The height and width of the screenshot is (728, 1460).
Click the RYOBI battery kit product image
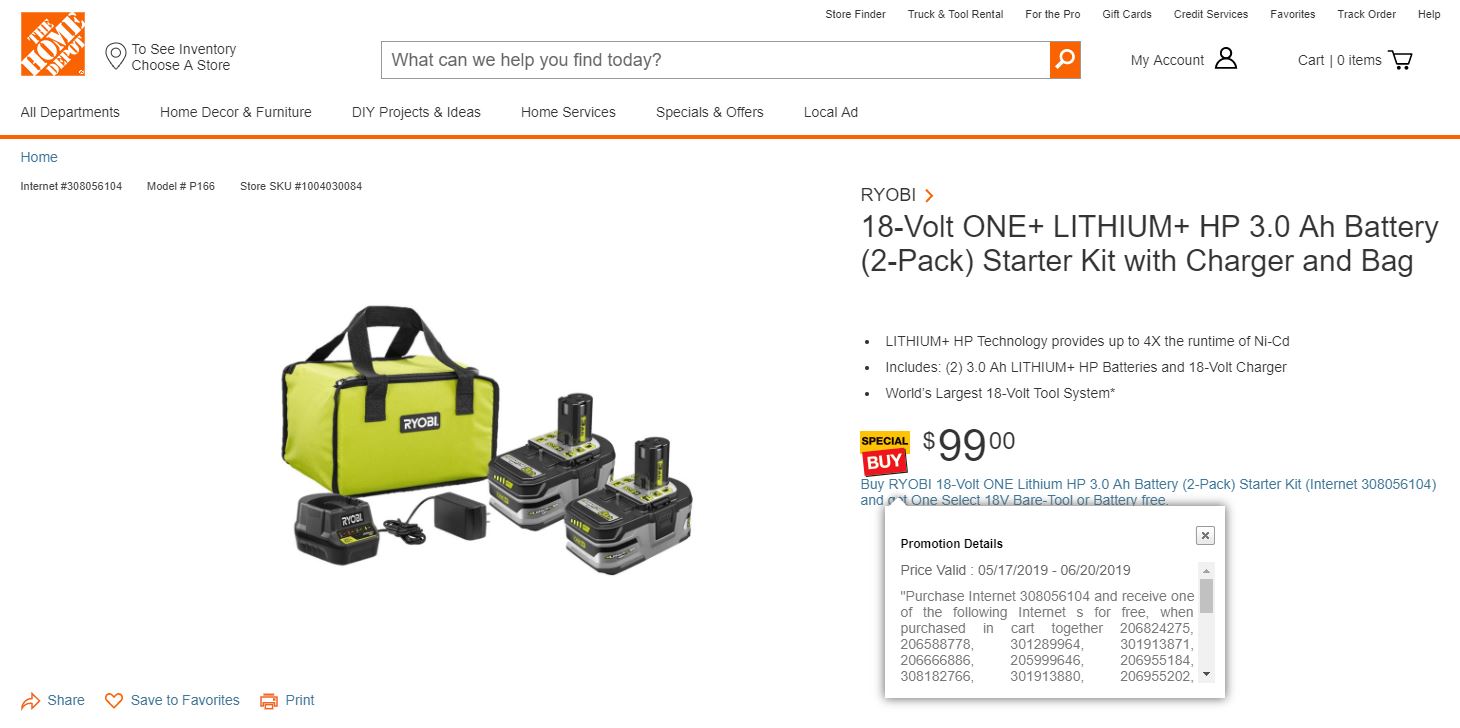[489, 440]
